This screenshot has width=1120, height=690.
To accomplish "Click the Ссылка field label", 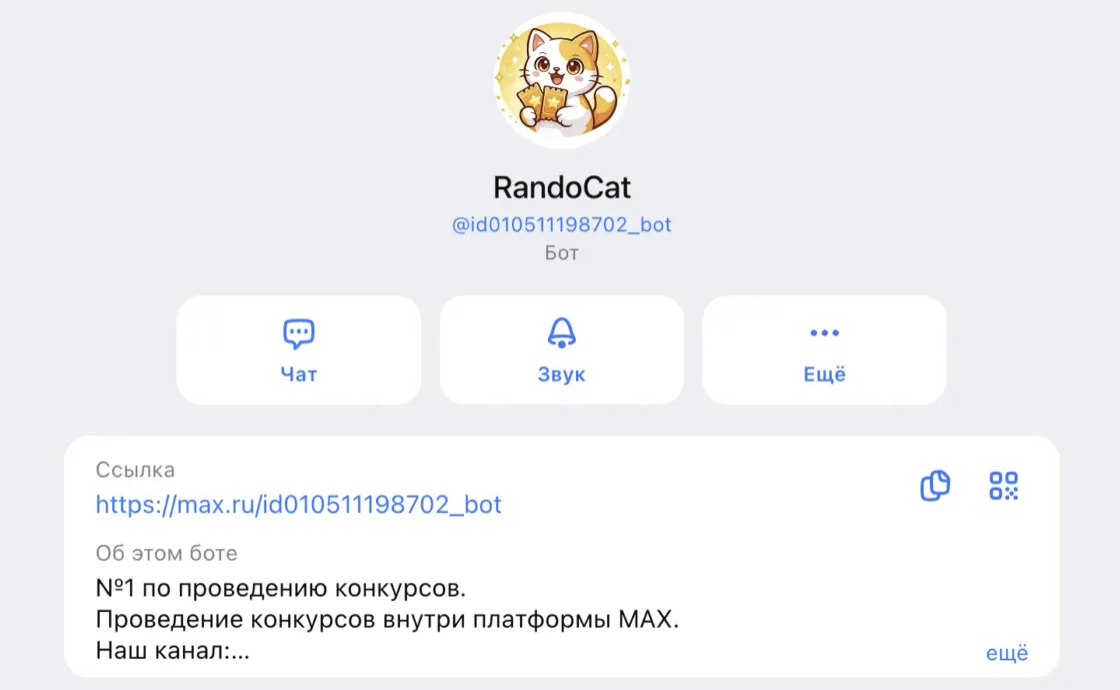I will (135, 470).
